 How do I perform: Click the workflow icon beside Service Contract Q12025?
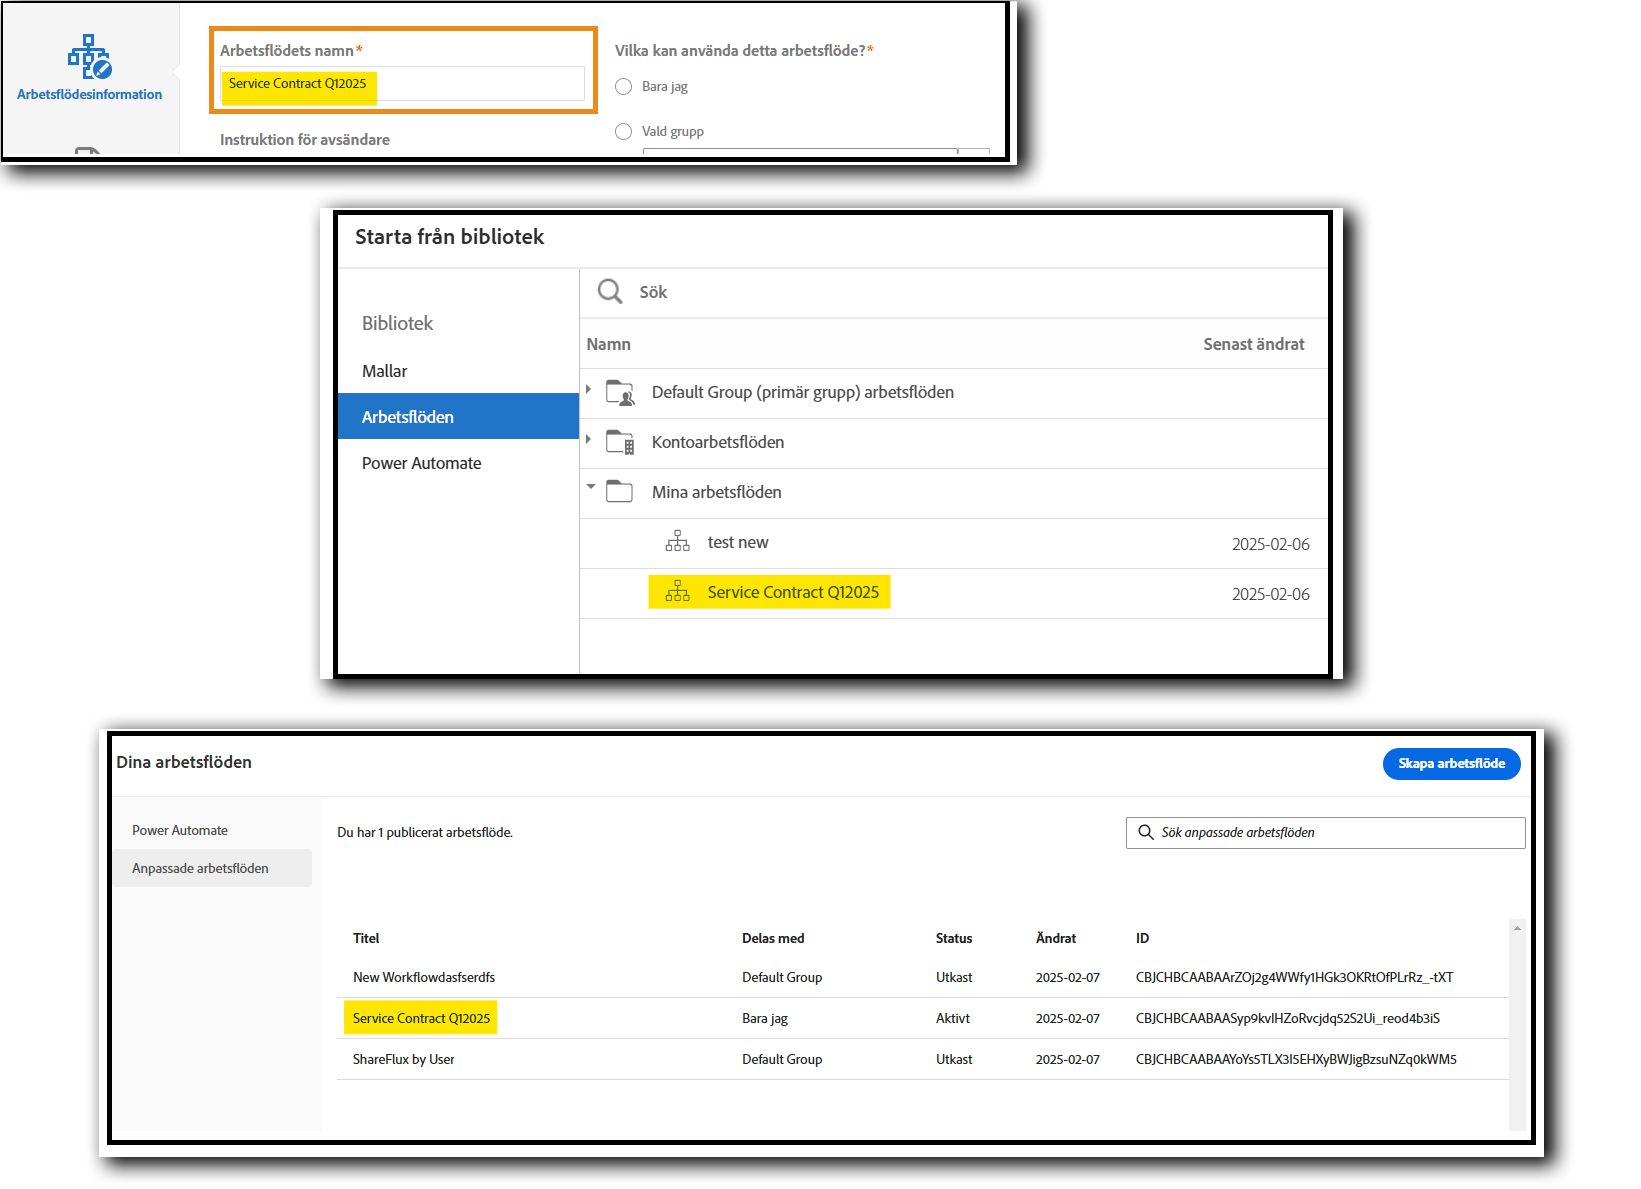(x=677, y=592)
